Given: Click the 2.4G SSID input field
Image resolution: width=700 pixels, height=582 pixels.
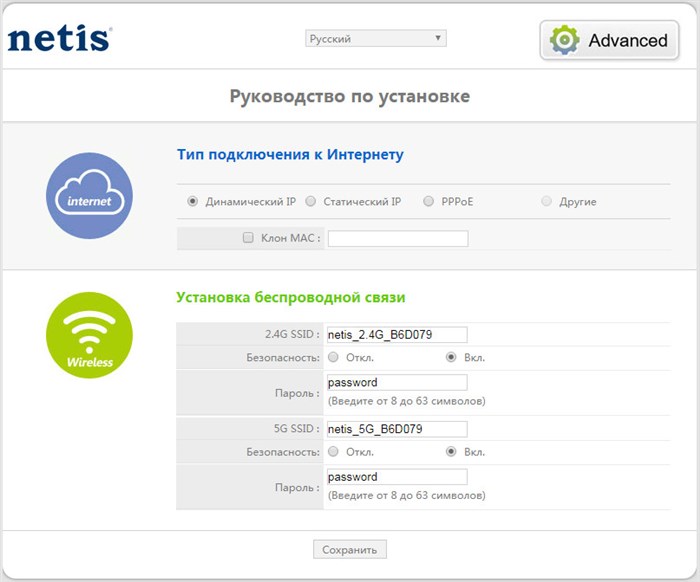Looking at the screenshot, I should pyautogui.click(x=397, y=334).
